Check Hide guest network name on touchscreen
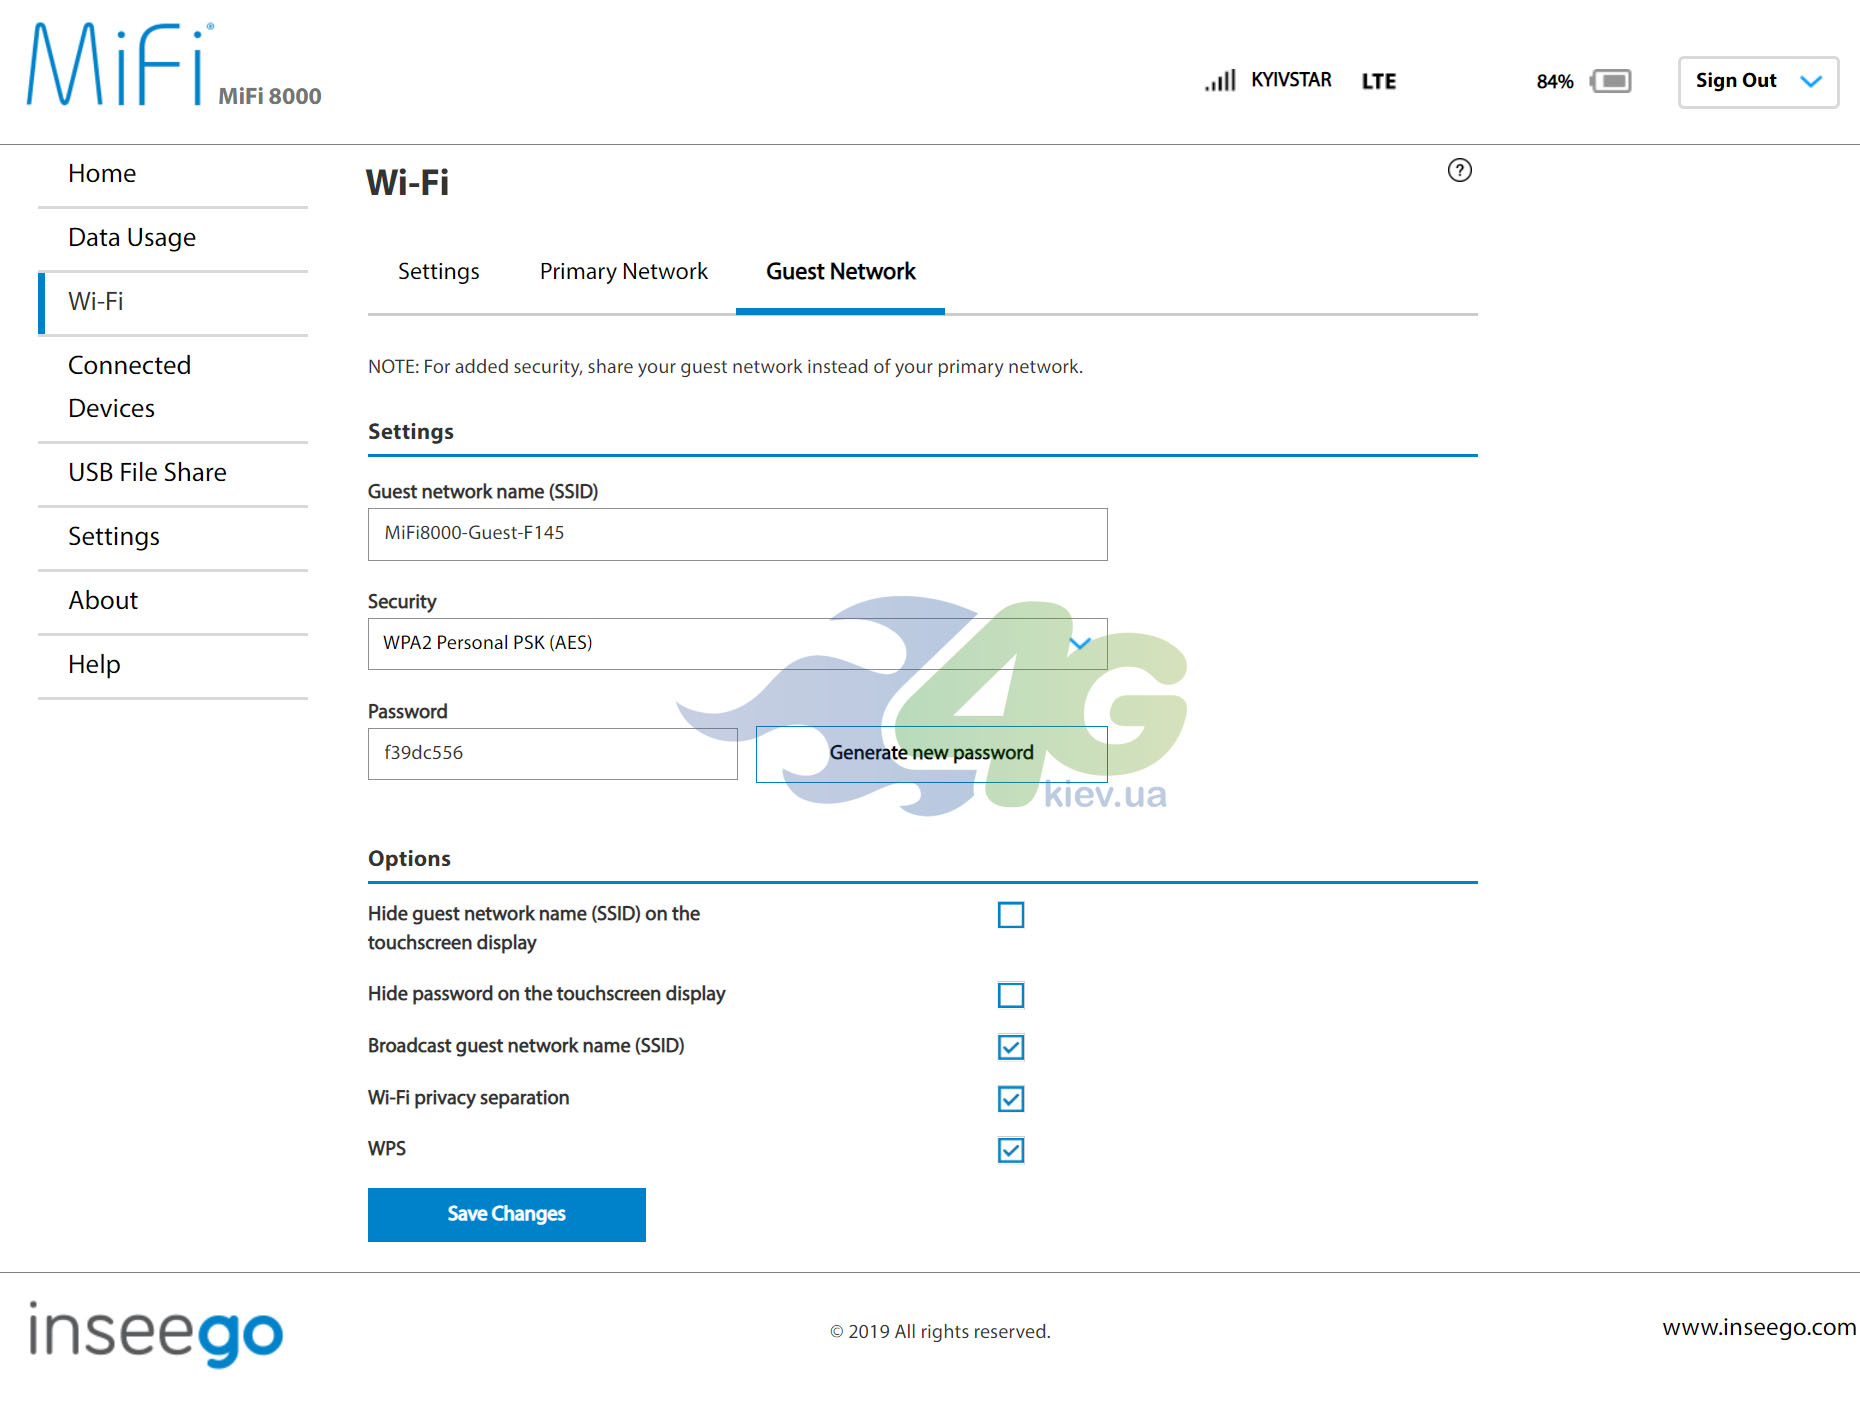 pyautogui.click(x=1011, y=915)
